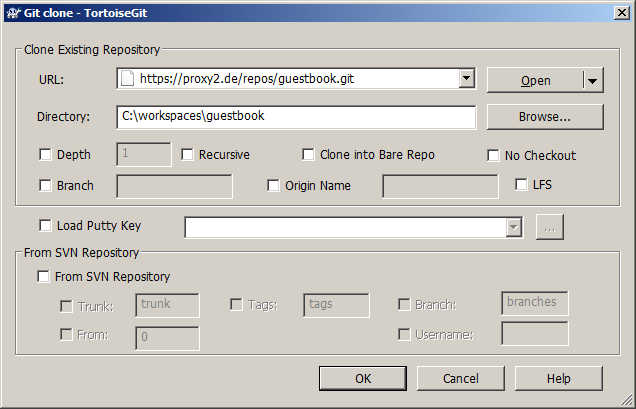The width and height of the screenshot is (636, 409).
Task: Click the page icon in URL field
Action: pos(128,78)
